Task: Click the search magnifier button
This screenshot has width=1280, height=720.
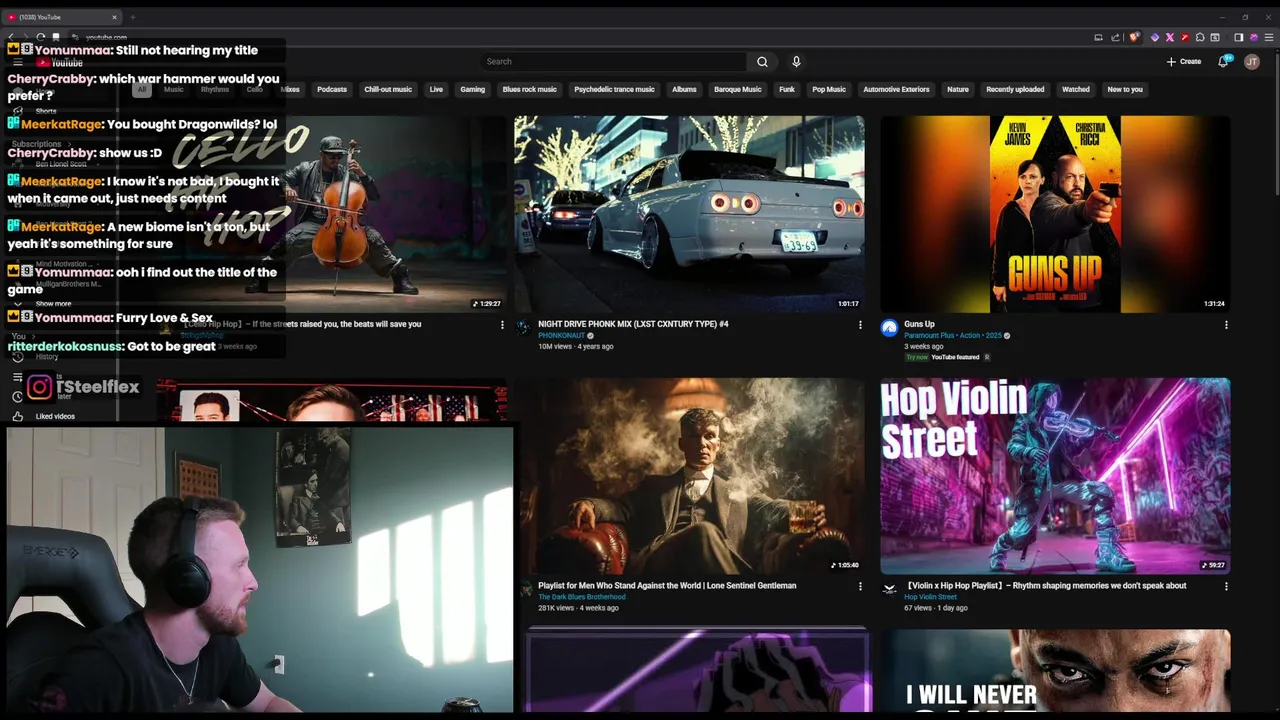Action: click(x=762, y=61)
